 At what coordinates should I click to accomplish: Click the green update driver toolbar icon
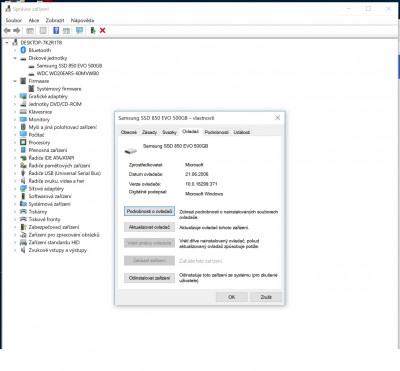point(93,31)
